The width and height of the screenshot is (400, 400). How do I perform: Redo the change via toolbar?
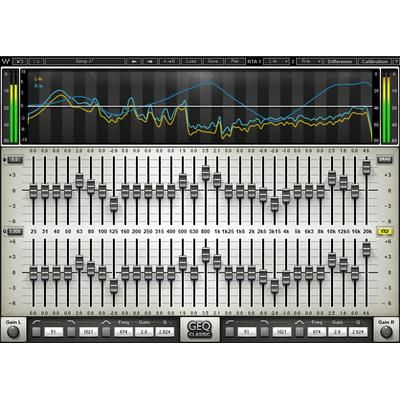pos(37,61)
